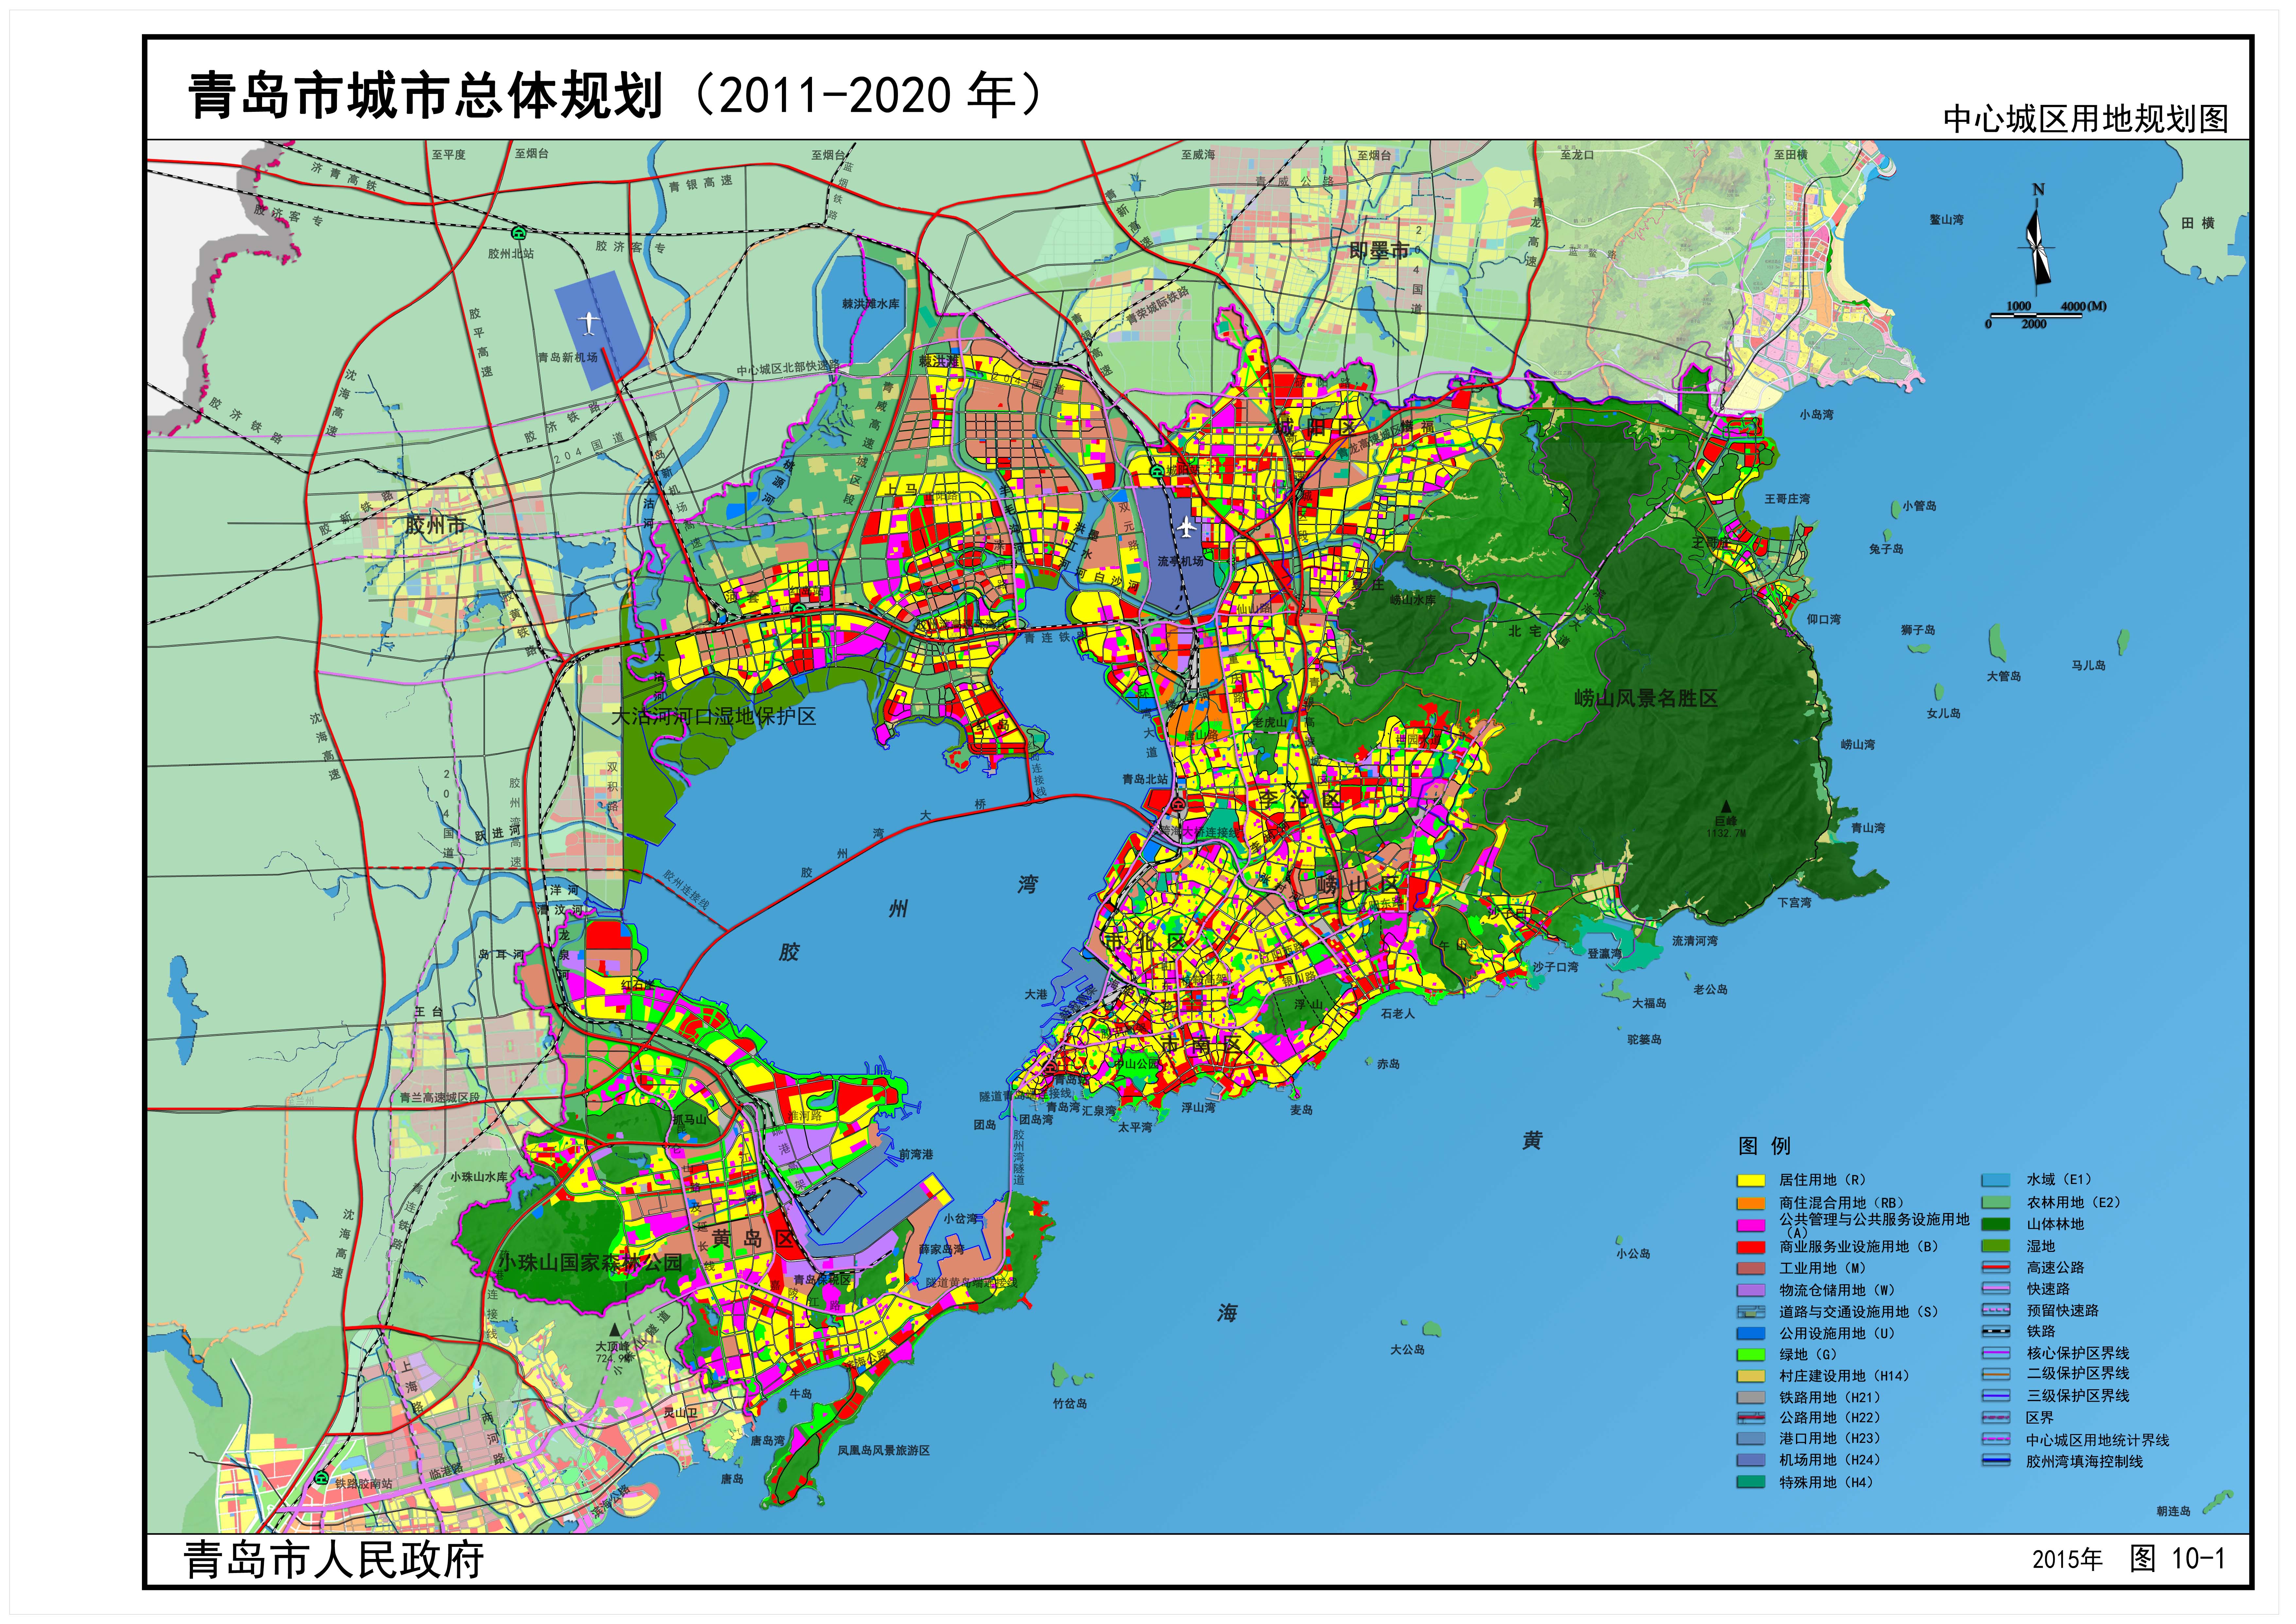Click the 图例 legend heading
The height and width of the screenshot is (1624, 2296).
1764,1146
